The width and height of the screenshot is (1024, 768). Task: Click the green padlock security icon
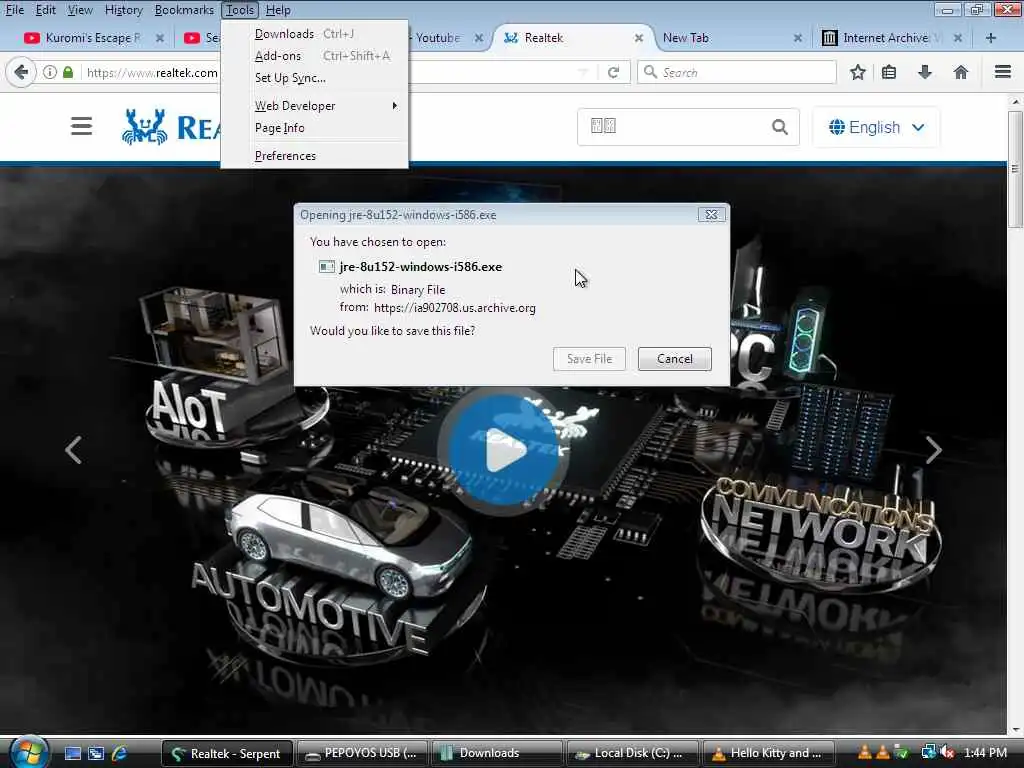point(67,72)
